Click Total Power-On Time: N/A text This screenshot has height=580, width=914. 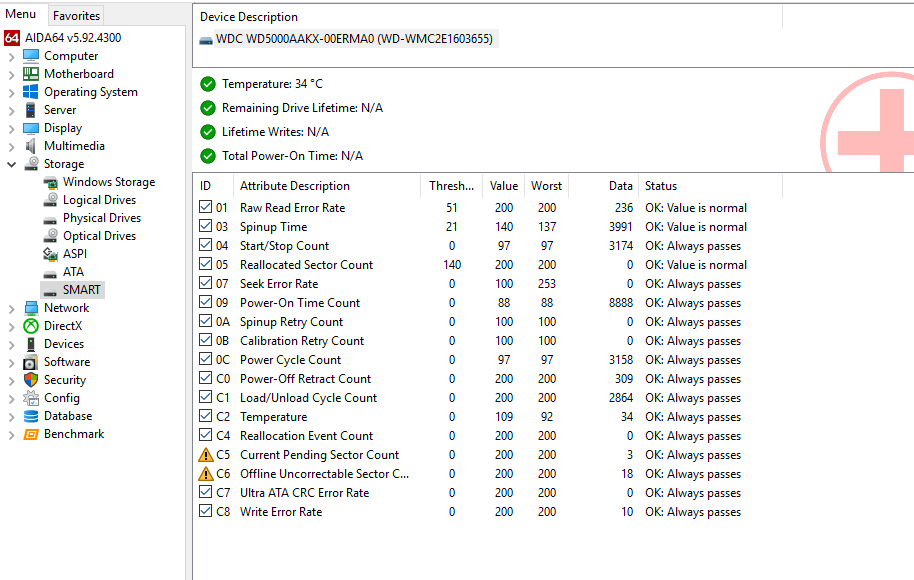point(292,156)
